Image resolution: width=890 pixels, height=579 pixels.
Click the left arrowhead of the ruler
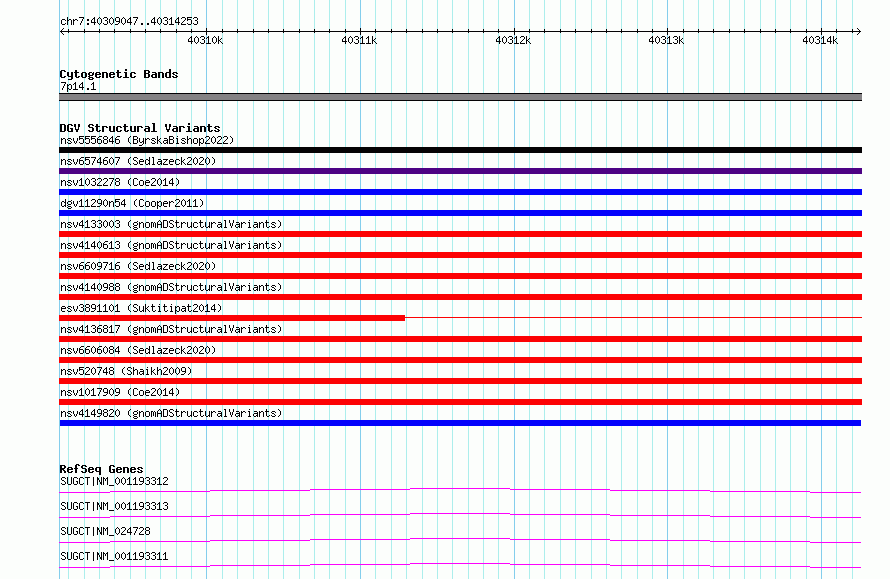tap(62, 31)
